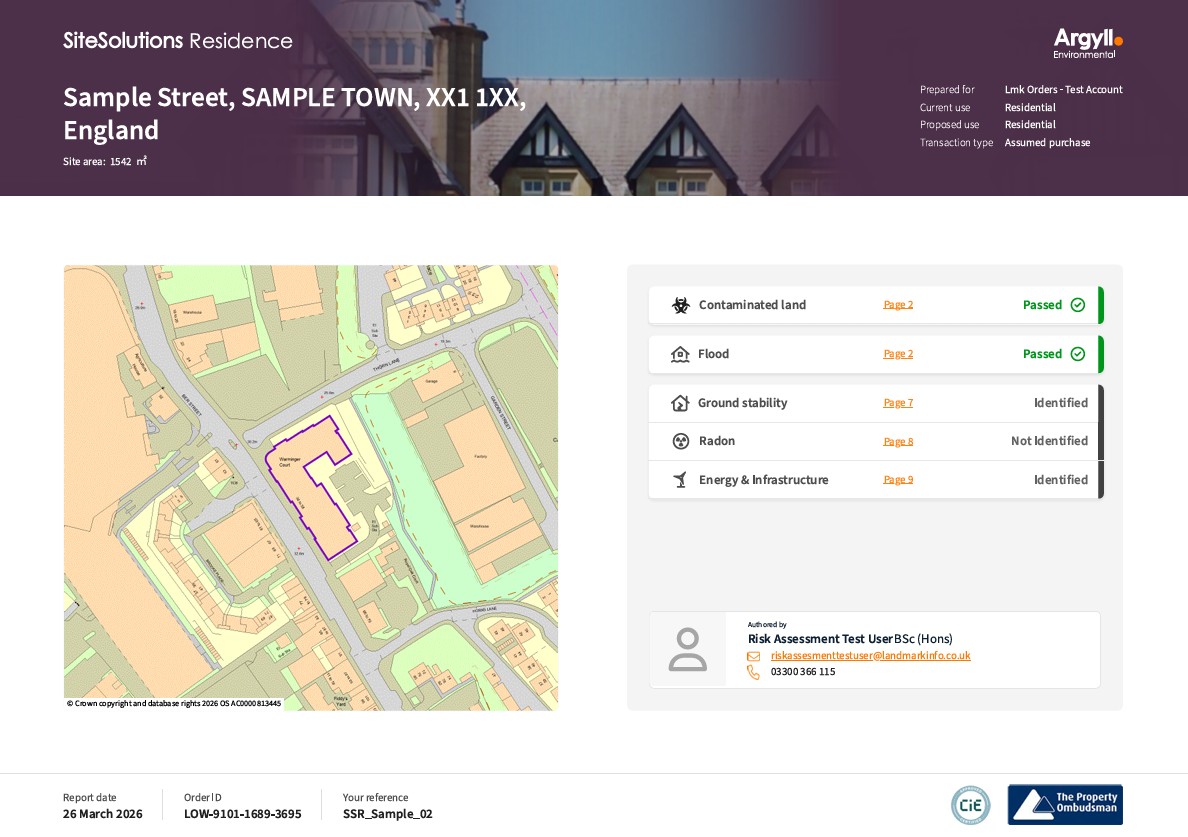
Task: Follow Page 9 Energy & Infrastructure link
Action: [x=898, y=480]
